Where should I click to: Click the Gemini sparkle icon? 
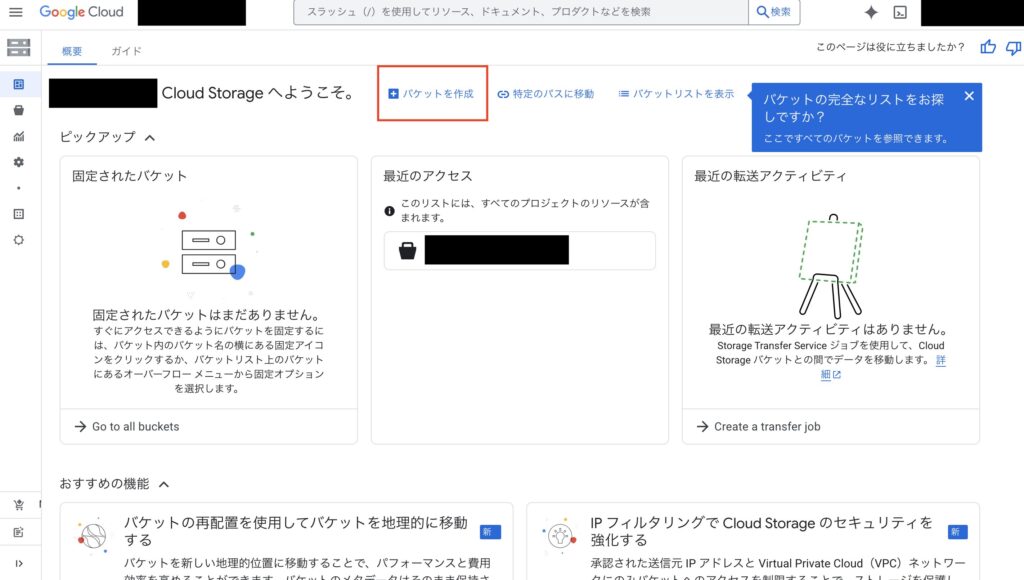coord(871,12)
